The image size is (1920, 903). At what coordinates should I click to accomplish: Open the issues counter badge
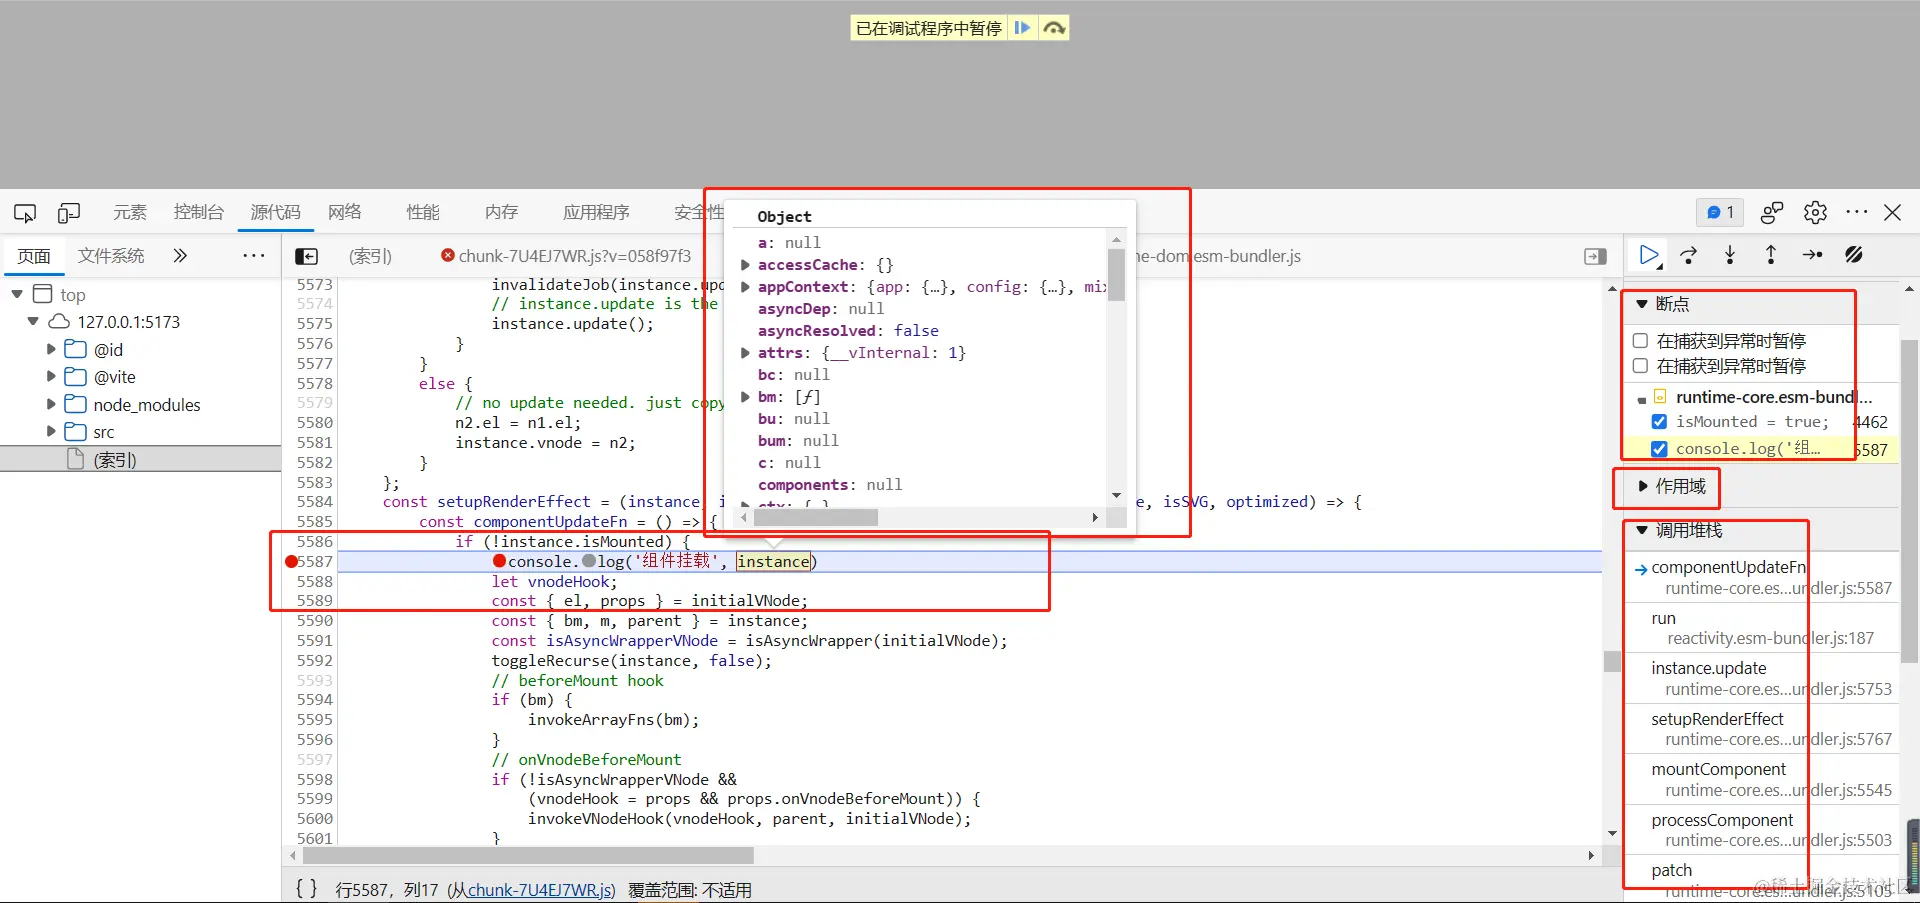coord(1720,212)
